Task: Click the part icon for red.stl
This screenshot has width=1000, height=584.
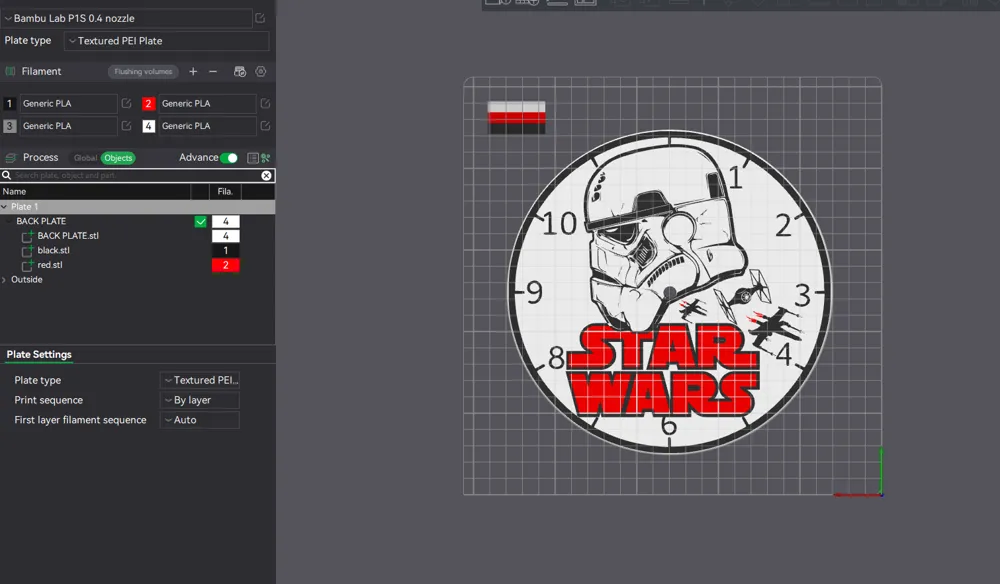Action: (x=27, y=265)
